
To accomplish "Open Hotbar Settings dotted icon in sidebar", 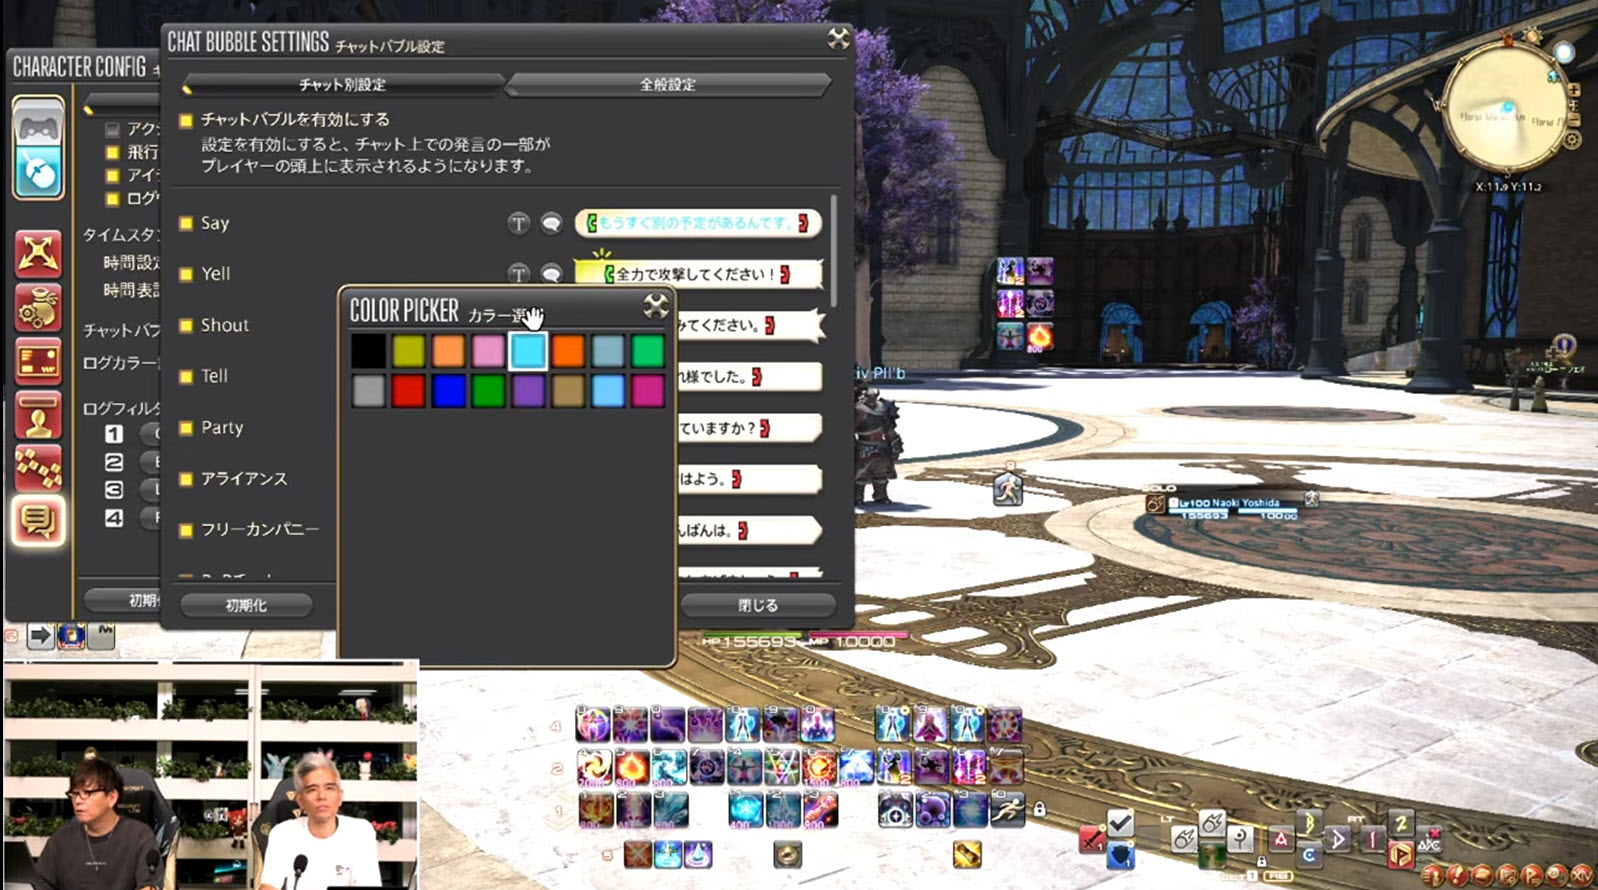I will click(x=39, y=468).
